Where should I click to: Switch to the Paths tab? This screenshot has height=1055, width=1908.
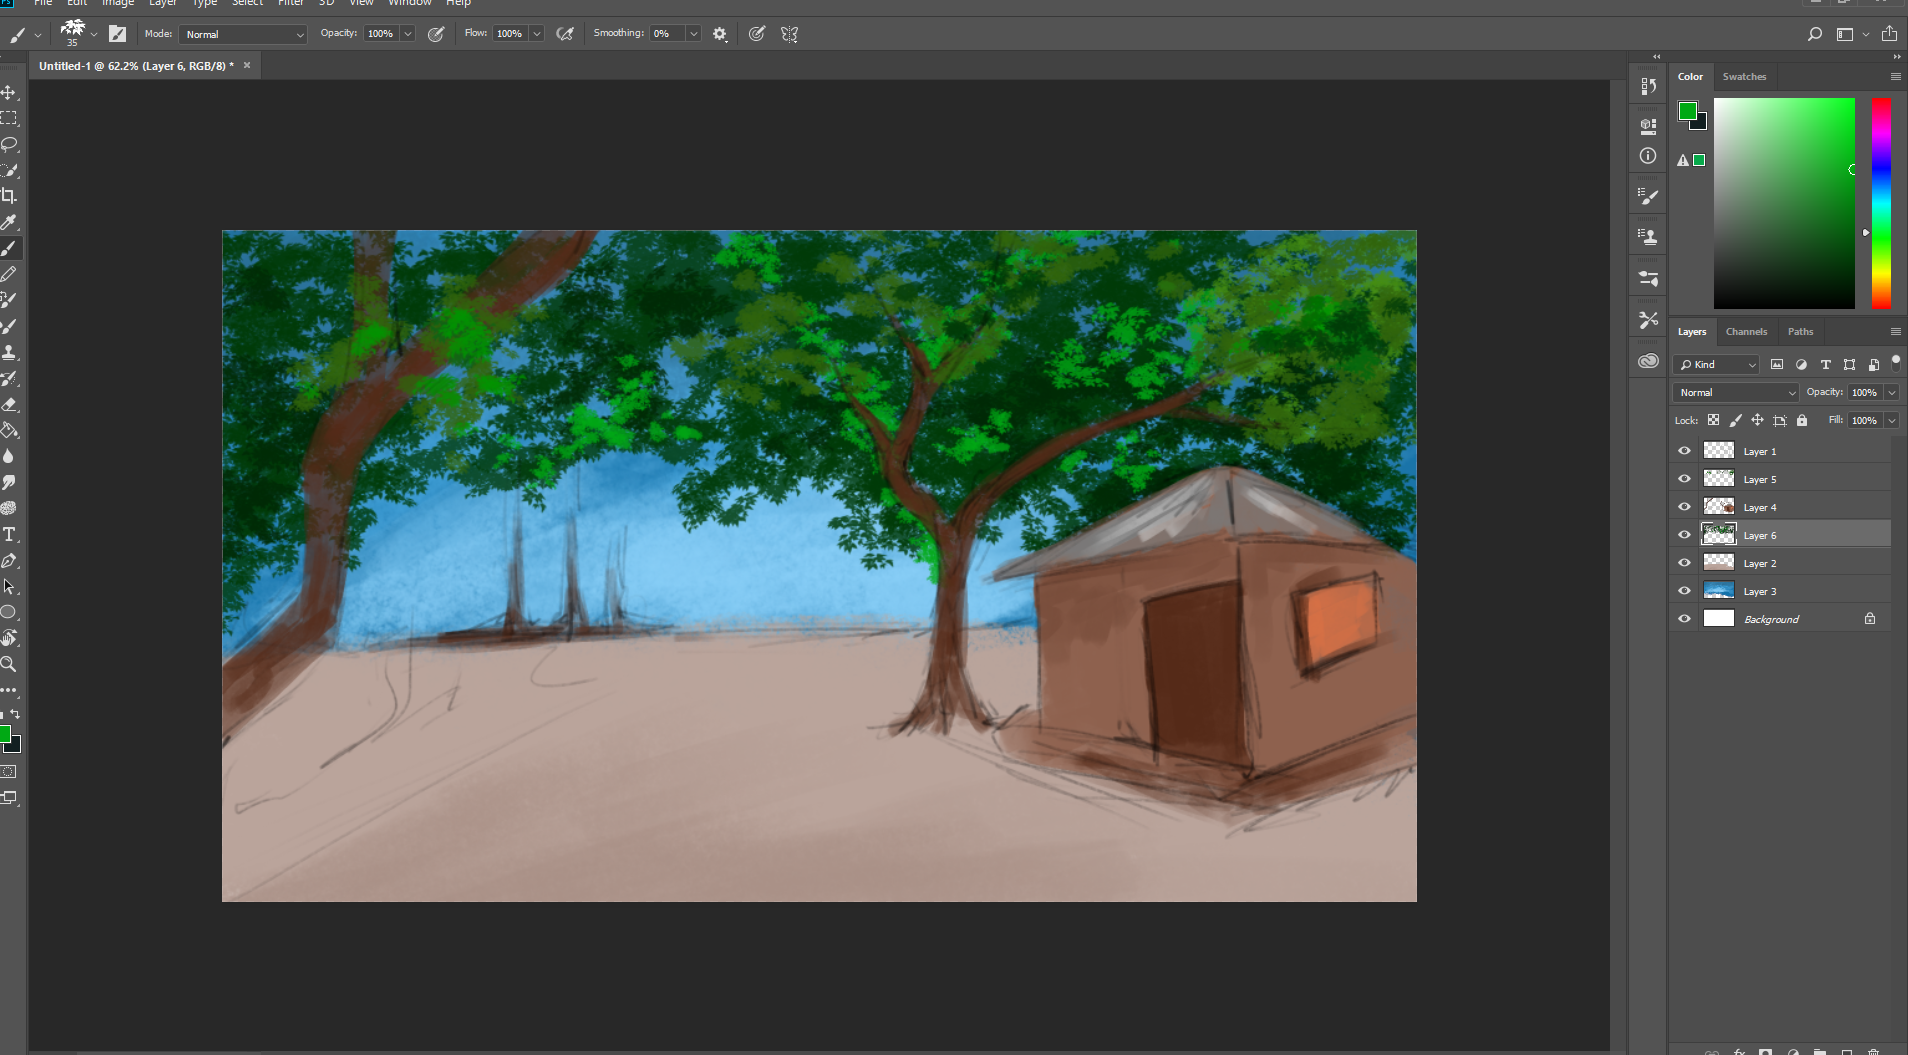1800,331
